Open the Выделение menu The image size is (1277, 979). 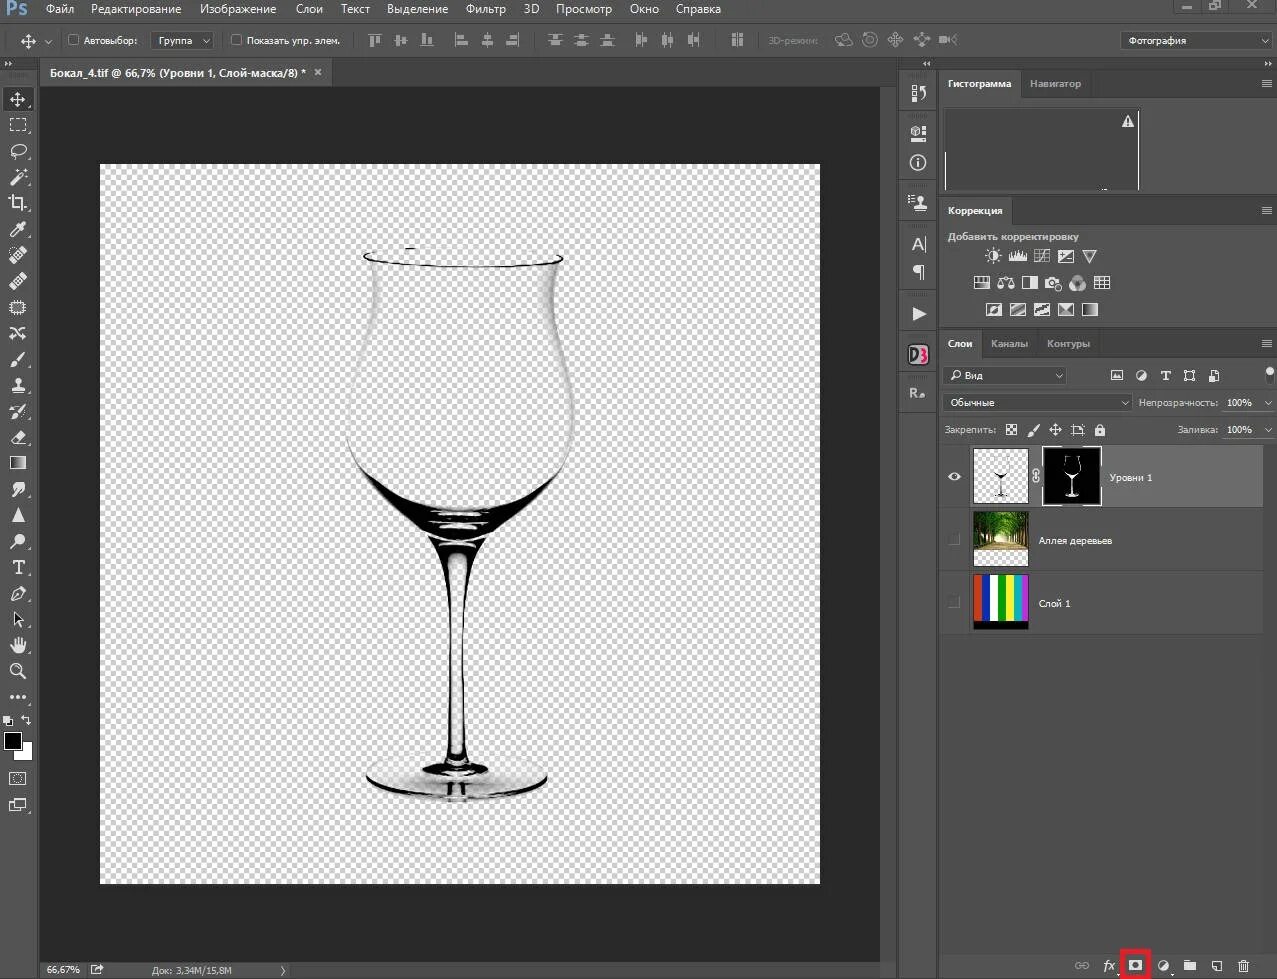pyautogui.click(x=417, y=9)
